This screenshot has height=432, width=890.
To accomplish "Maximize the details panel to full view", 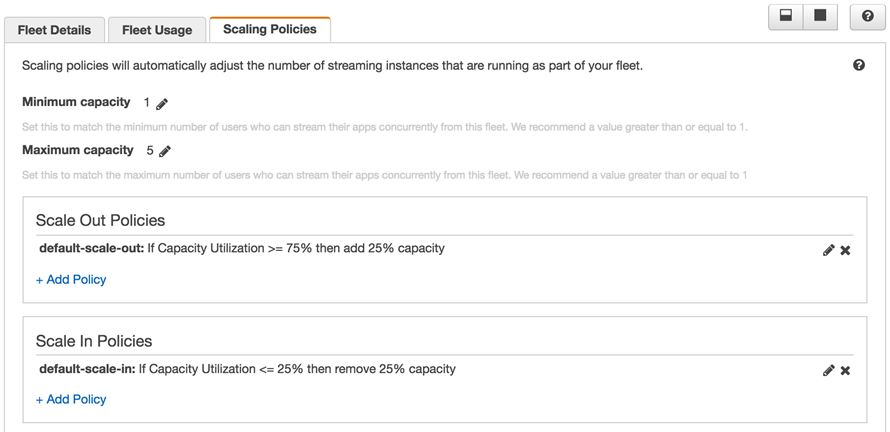I will 820,17.
